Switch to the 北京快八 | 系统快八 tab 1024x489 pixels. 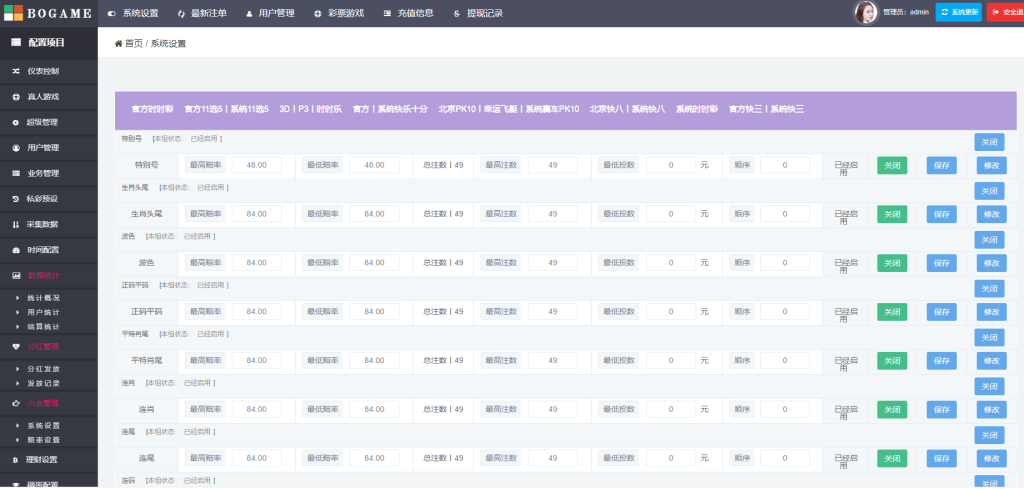627,109
